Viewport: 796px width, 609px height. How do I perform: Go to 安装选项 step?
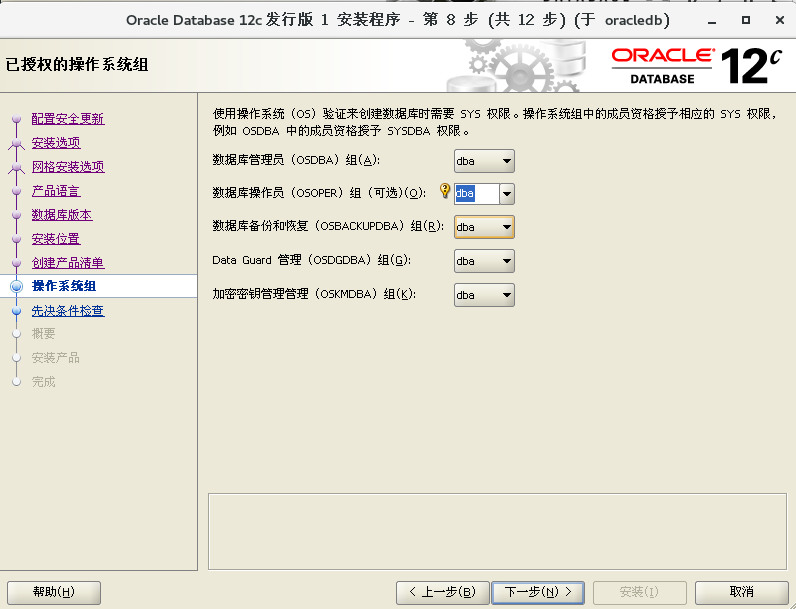(x=56, y=143)
